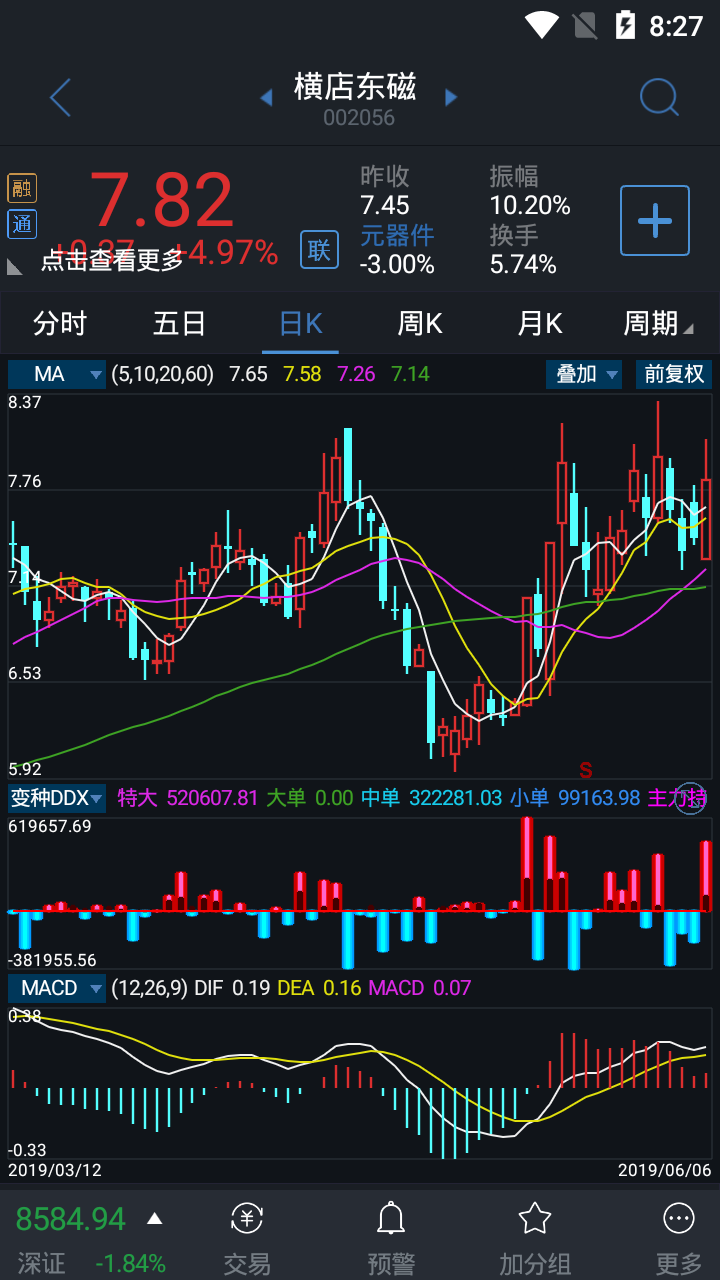Tap the 换手 5.74% value

(523, 264)
